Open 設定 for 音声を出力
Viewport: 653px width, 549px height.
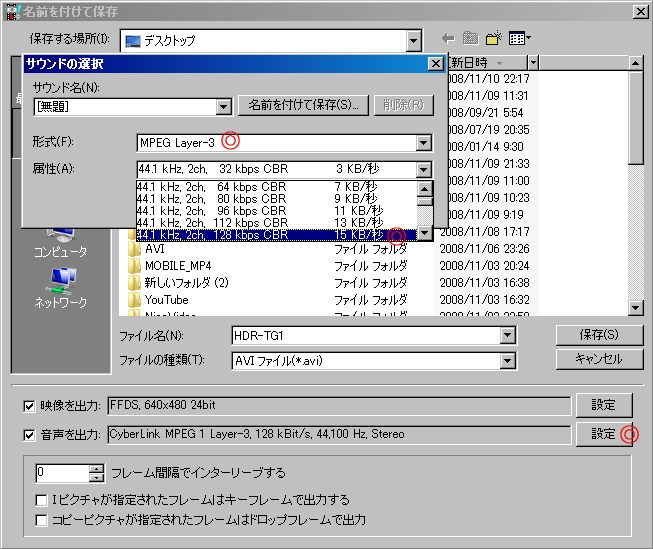coord(604,434)
